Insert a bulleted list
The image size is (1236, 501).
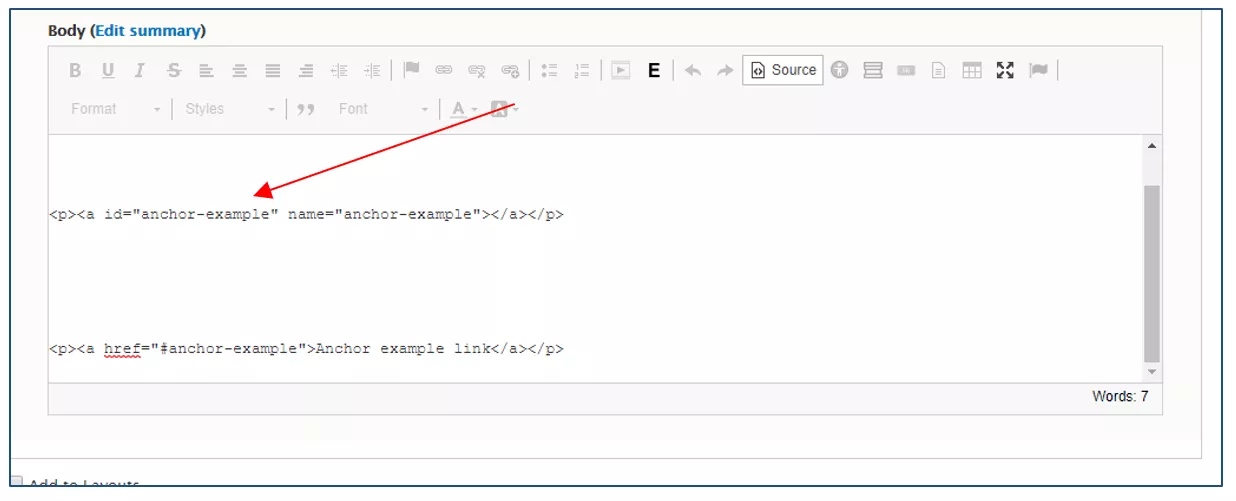(549, 70)
